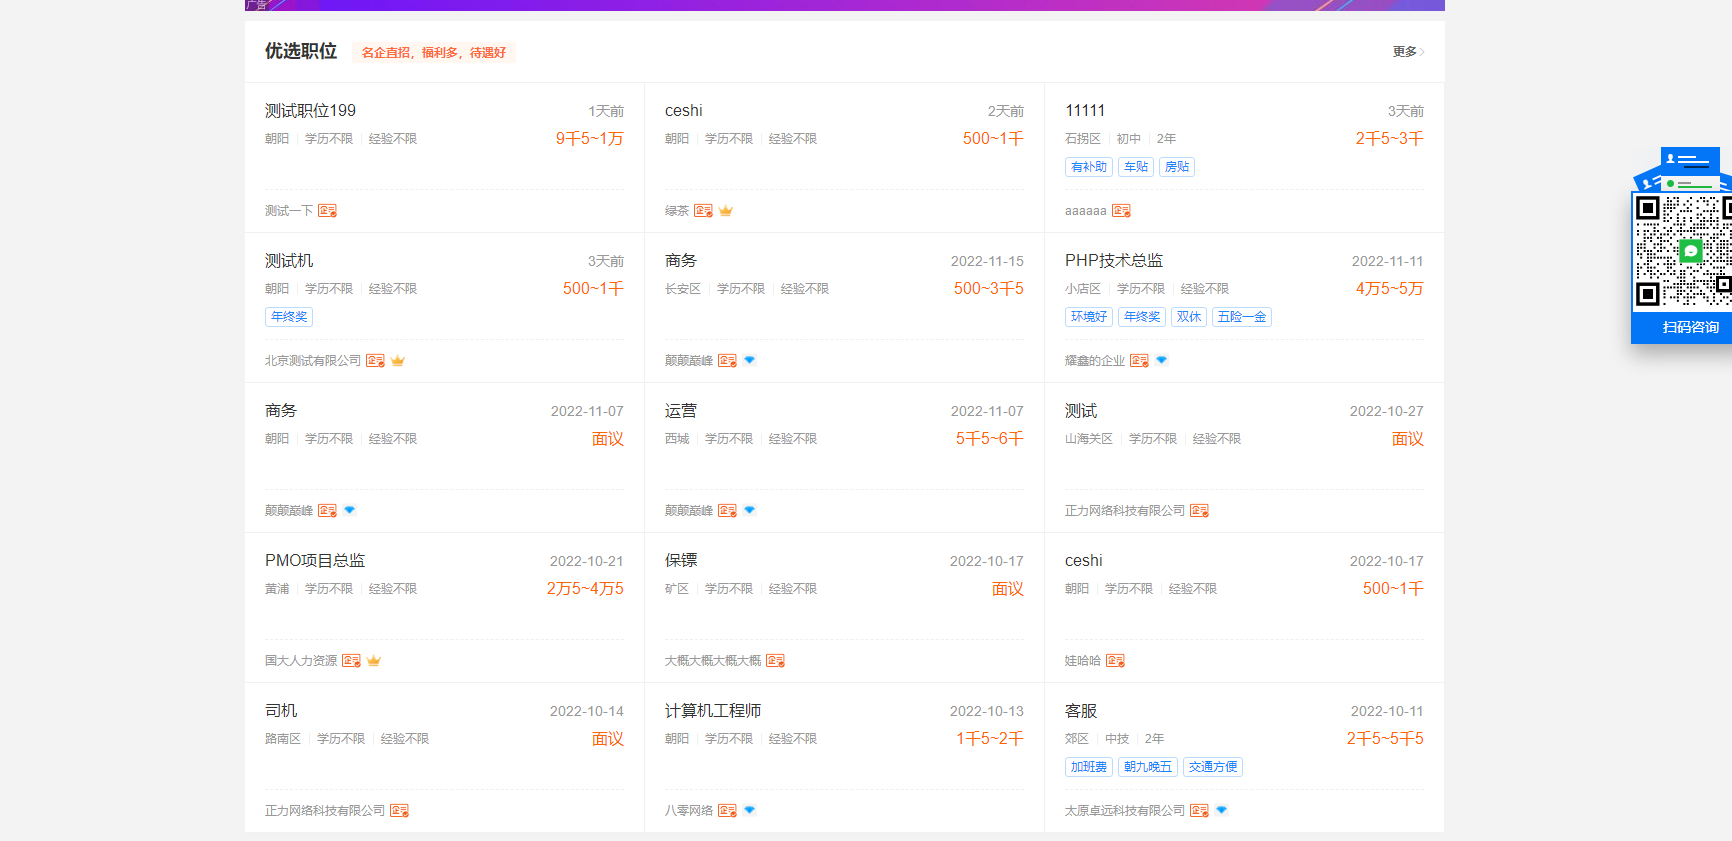Viewport: 1732px width, 841px height.
Task: Click the license badge beside 大概大概大概大概
Action: (775, 661)
